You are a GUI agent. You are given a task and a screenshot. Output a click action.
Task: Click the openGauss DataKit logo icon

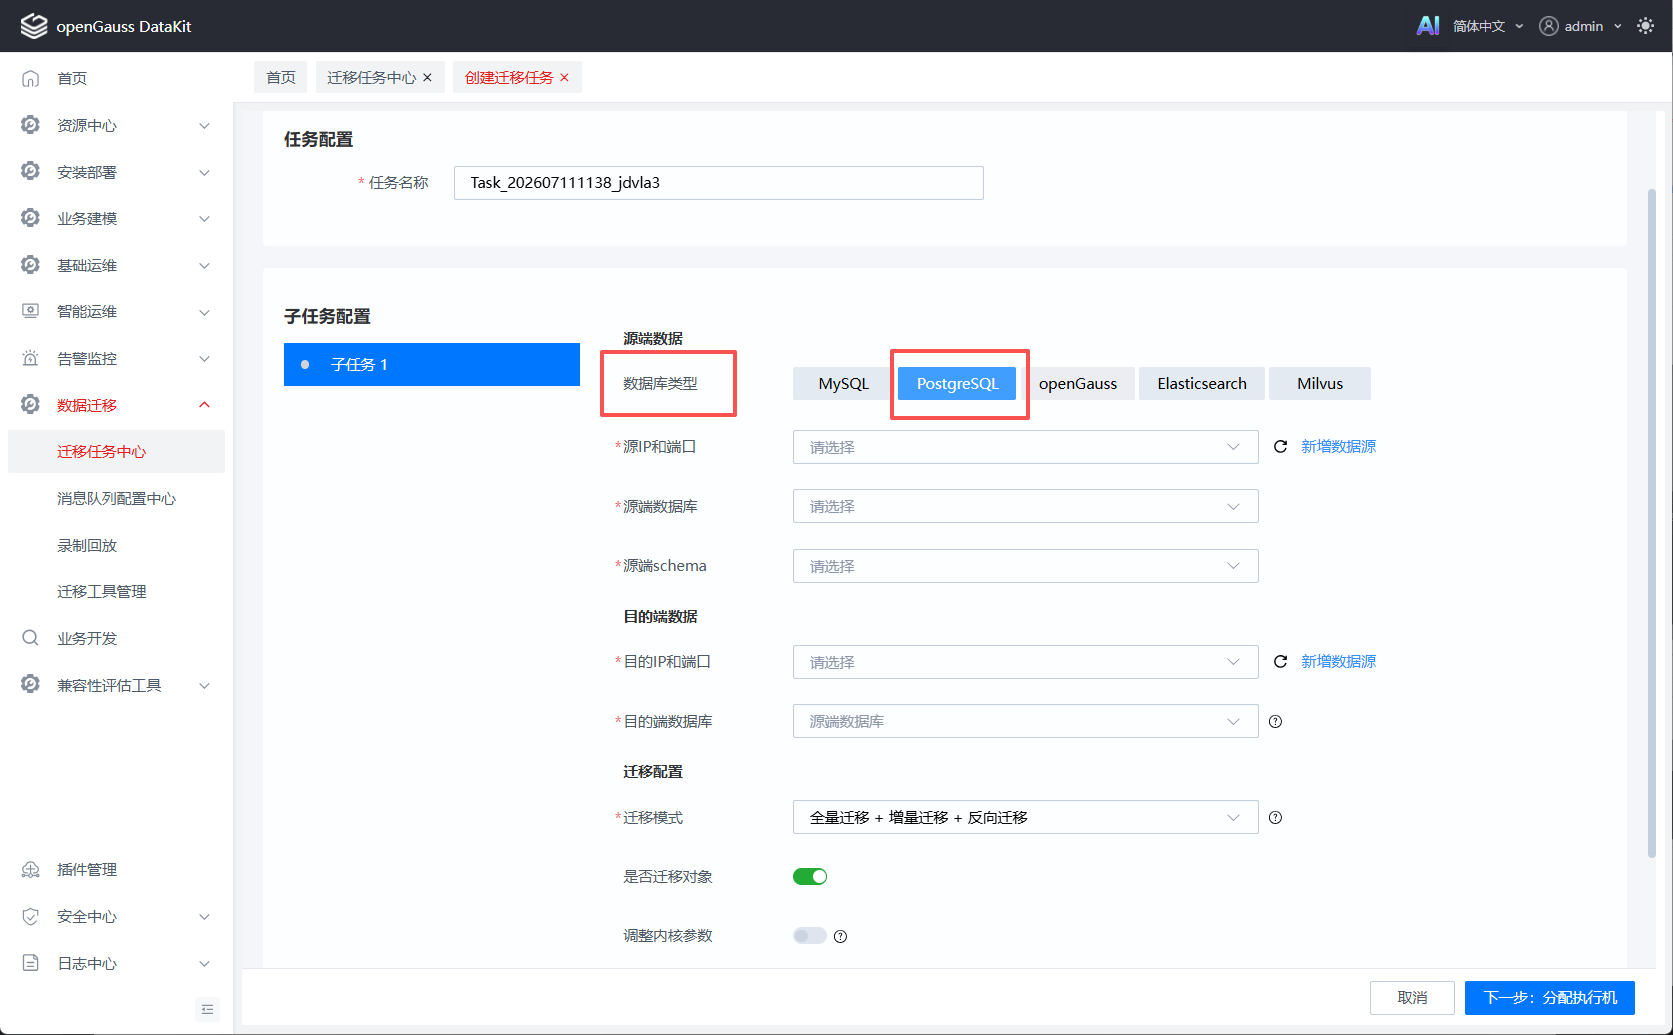[x=34, y=26]
